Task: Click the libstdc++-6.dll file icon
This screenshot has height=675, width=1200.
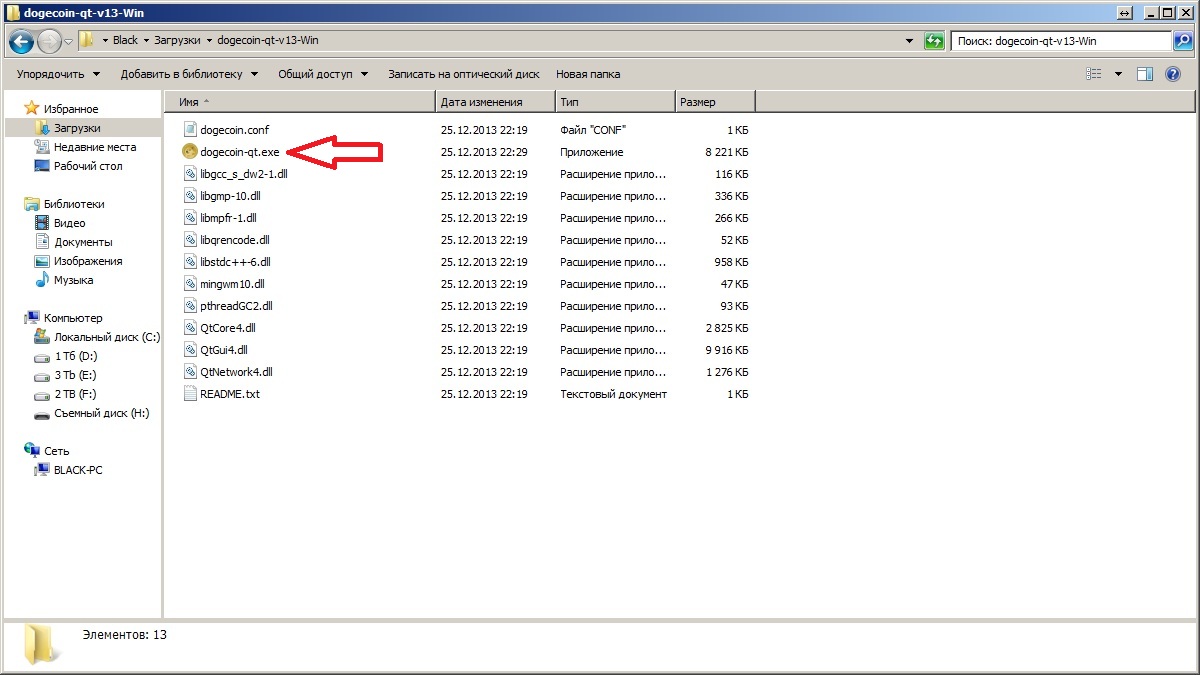Action: (x=191, y=262)
